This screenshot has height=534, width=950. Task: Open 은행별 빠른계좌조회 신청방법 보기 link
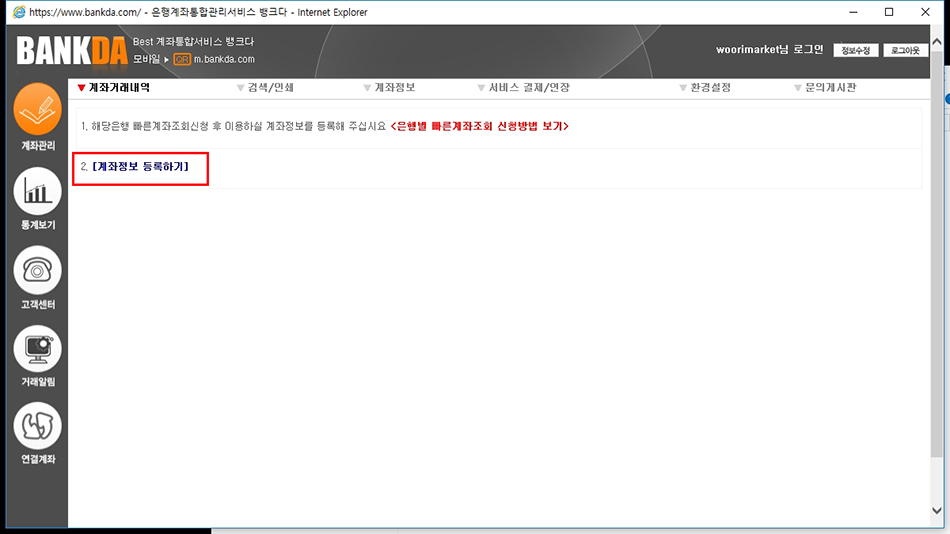point(479,126)
